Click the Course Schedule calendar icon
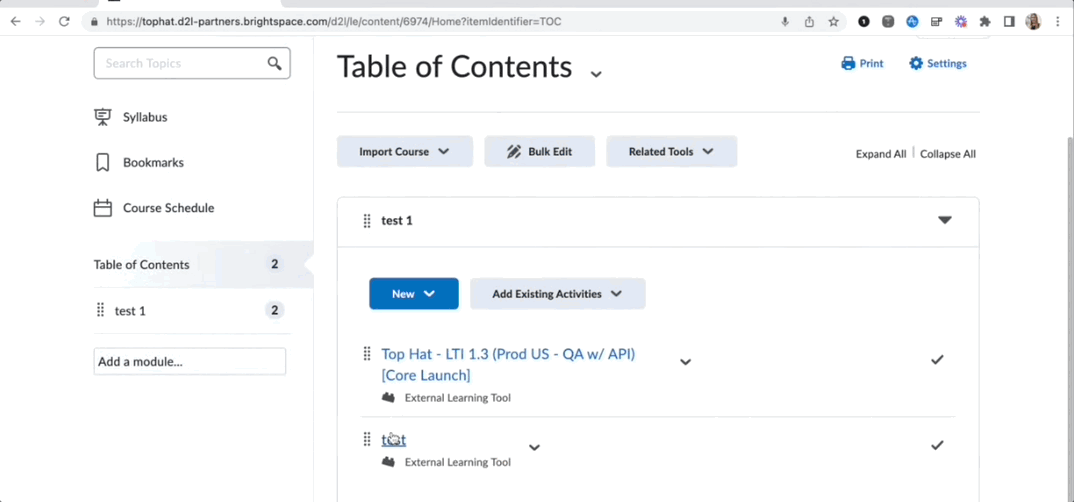 pyautogui.click(x=102, y=208)
